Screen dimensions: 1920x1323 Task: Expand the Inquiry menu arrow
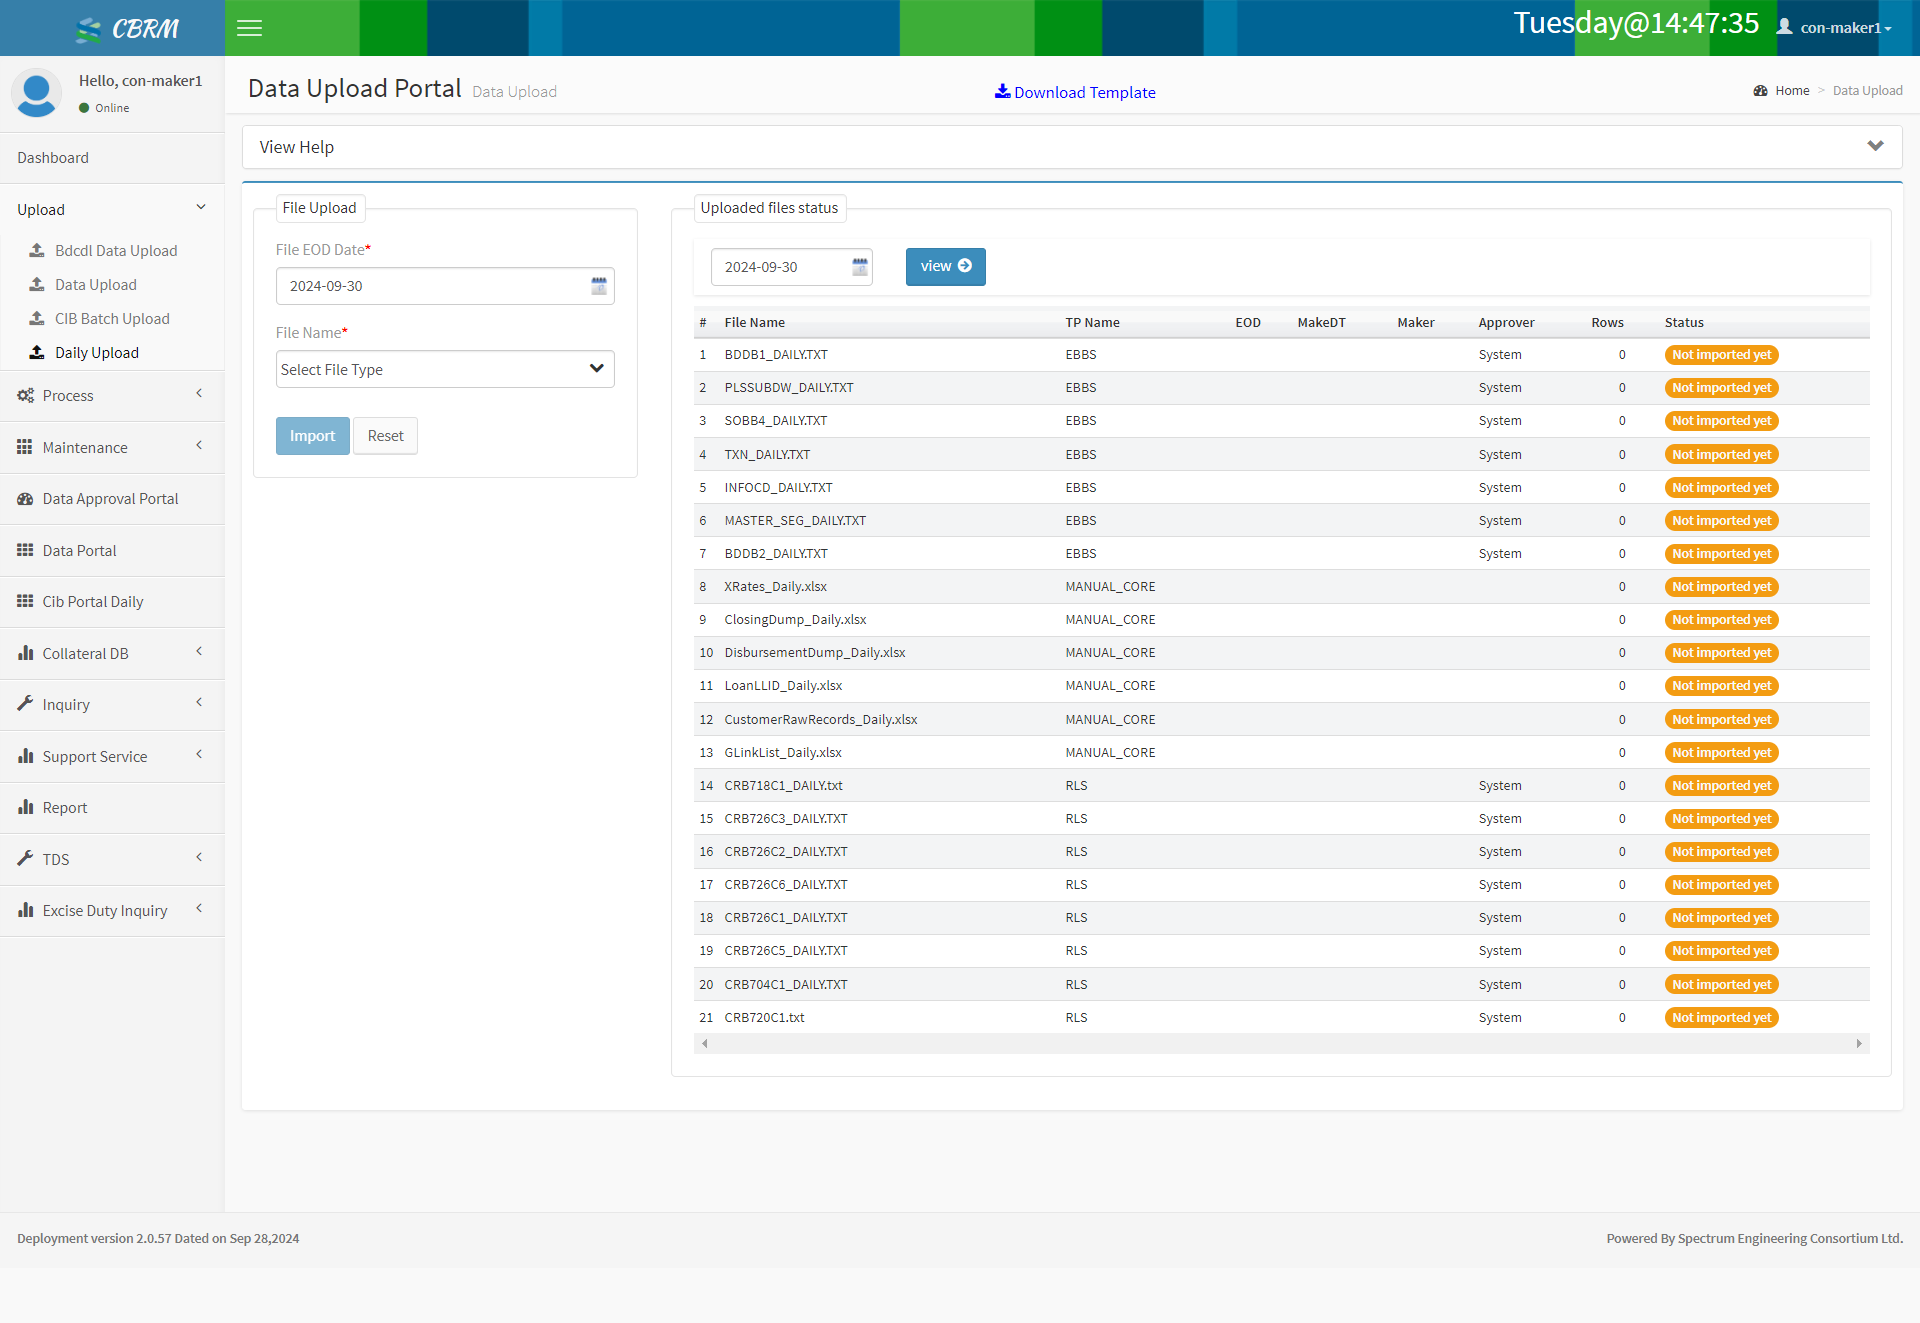pos(199,702)
